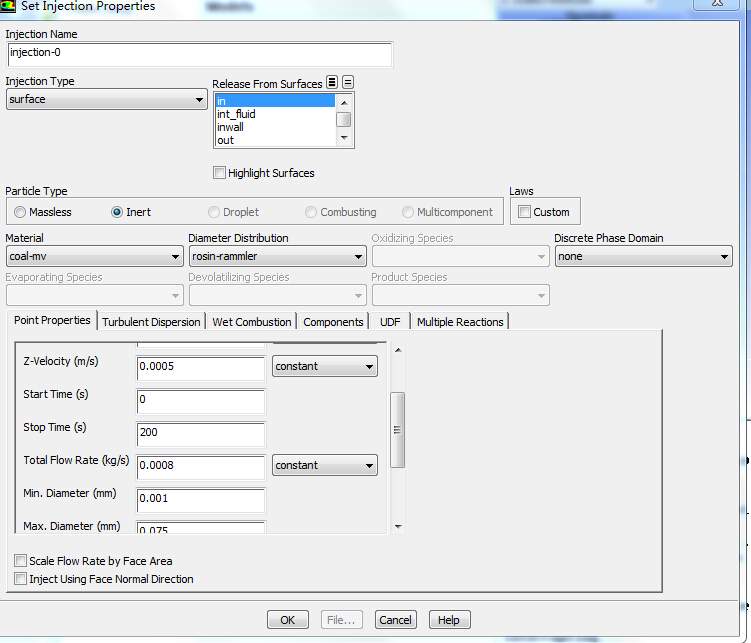Open Product Species dropdown
The width and height of the screenshot is (751, 643).
[461, 295]
